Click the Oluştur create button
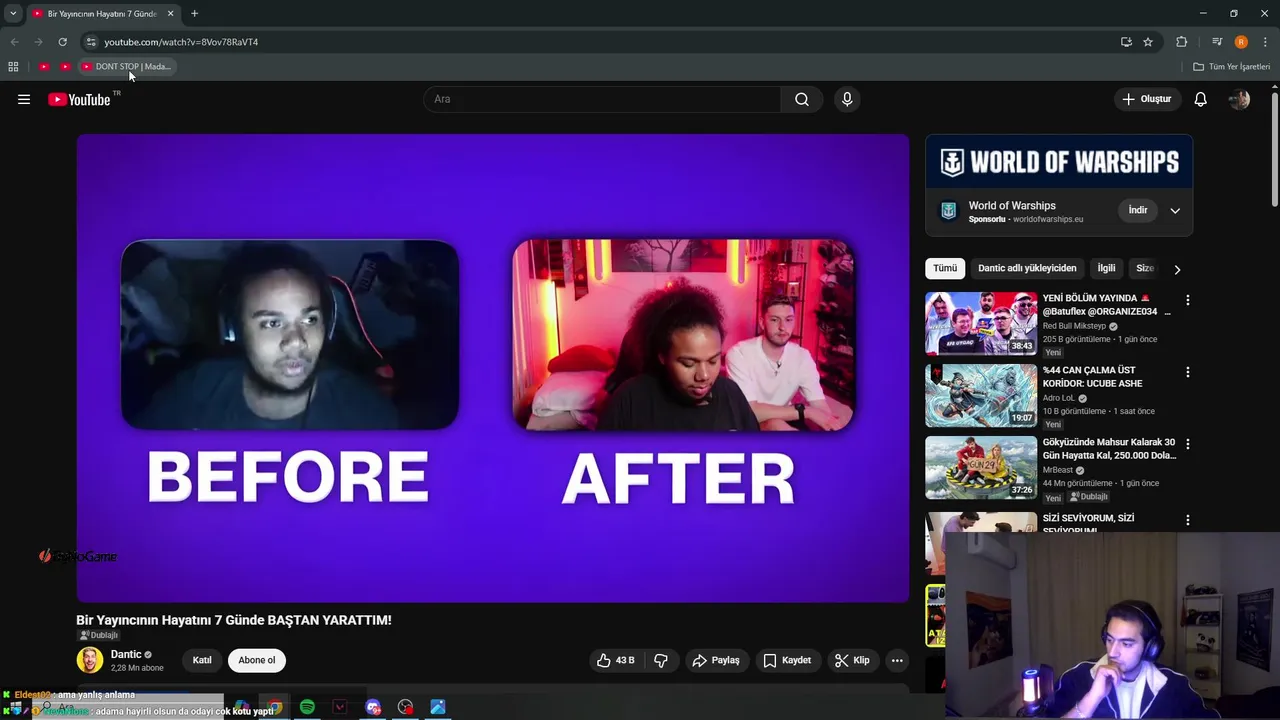 (x=1147, y=99)
